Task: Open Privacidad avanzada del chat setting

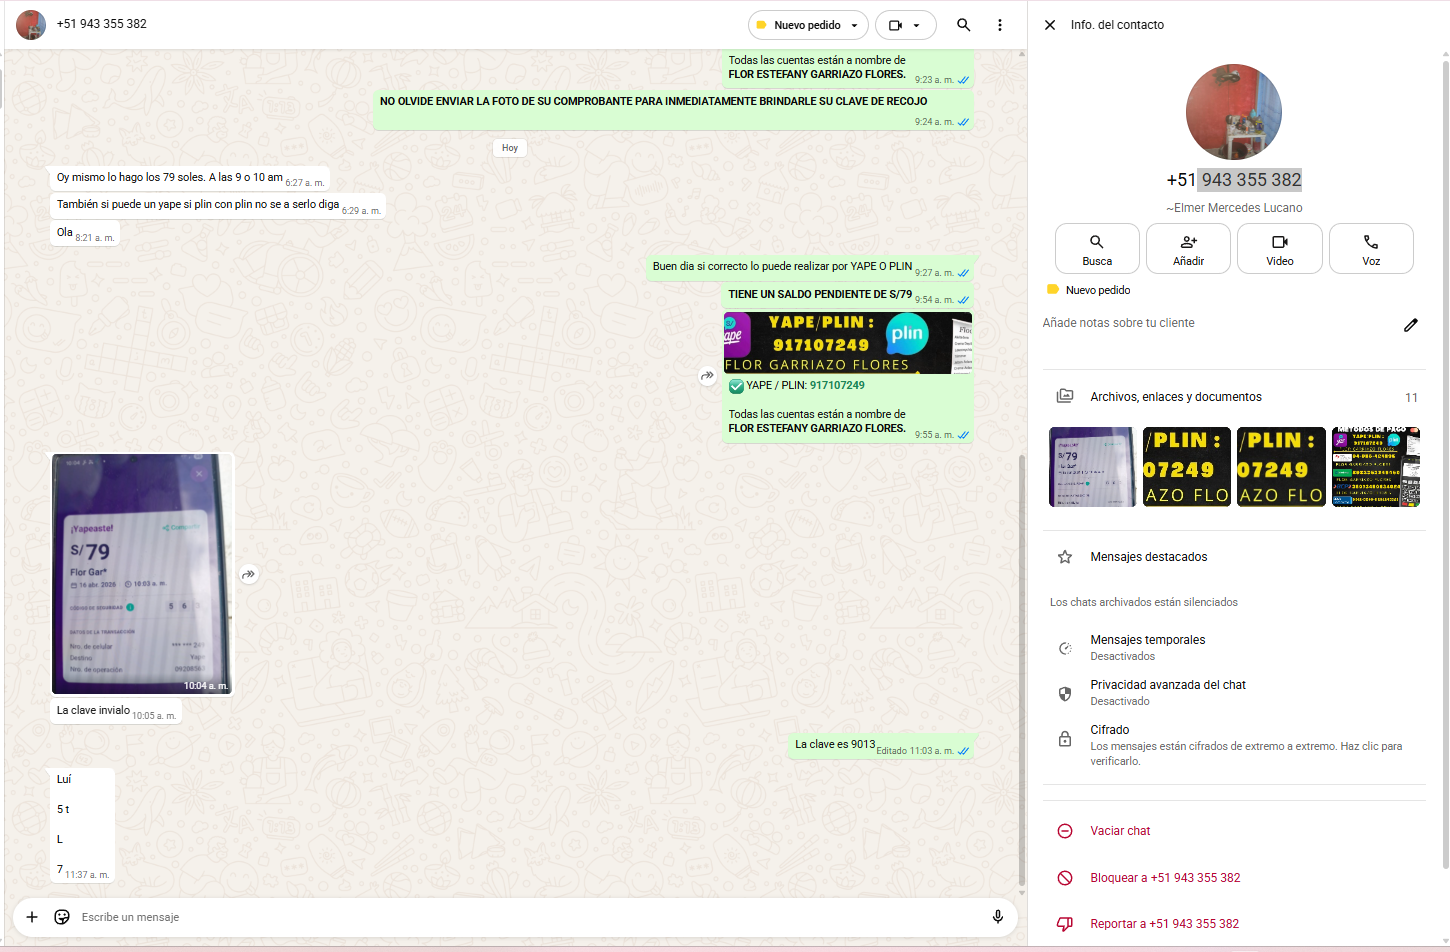Action: [x=1167, y=692]
